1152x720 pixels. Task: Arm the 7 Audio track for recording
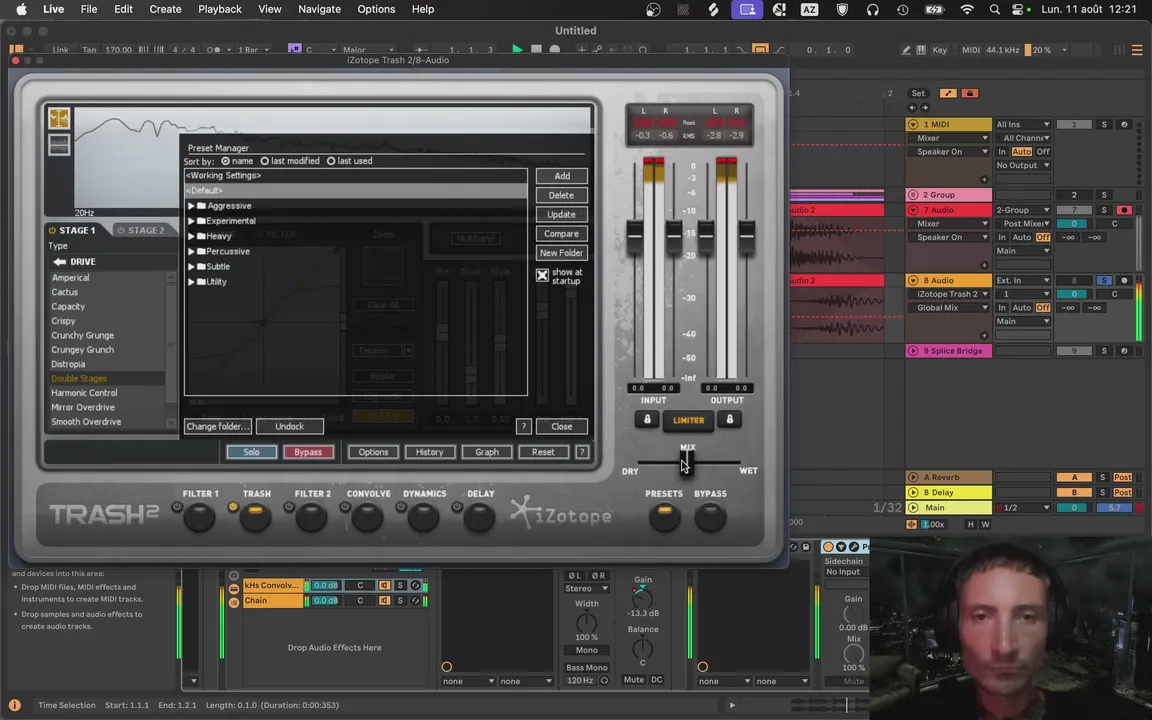pyautogui.click(x=1123, y=210)
